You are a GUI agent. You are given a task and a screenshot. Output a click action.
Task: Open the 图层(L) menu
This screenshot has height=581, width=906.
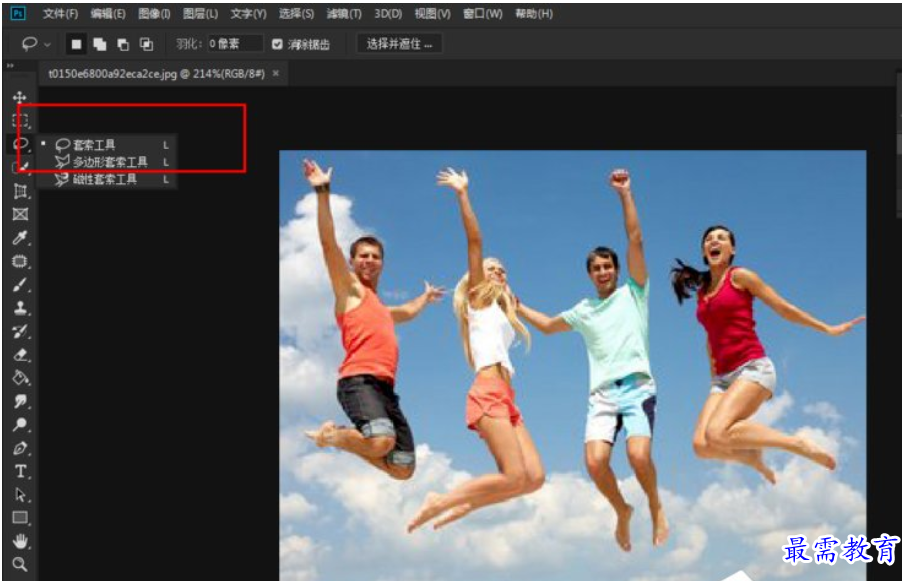[200, 13]
